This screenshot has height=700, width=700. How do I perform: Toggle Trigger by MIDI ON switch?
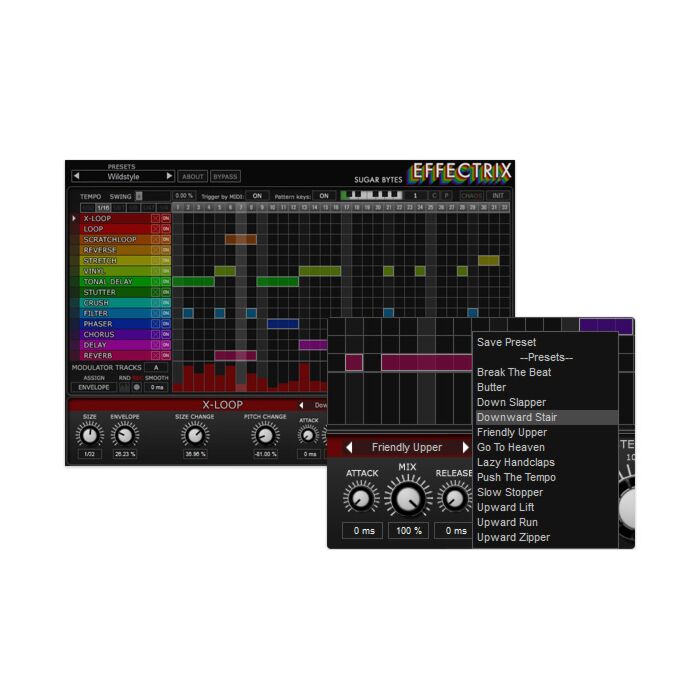point(257,196)
